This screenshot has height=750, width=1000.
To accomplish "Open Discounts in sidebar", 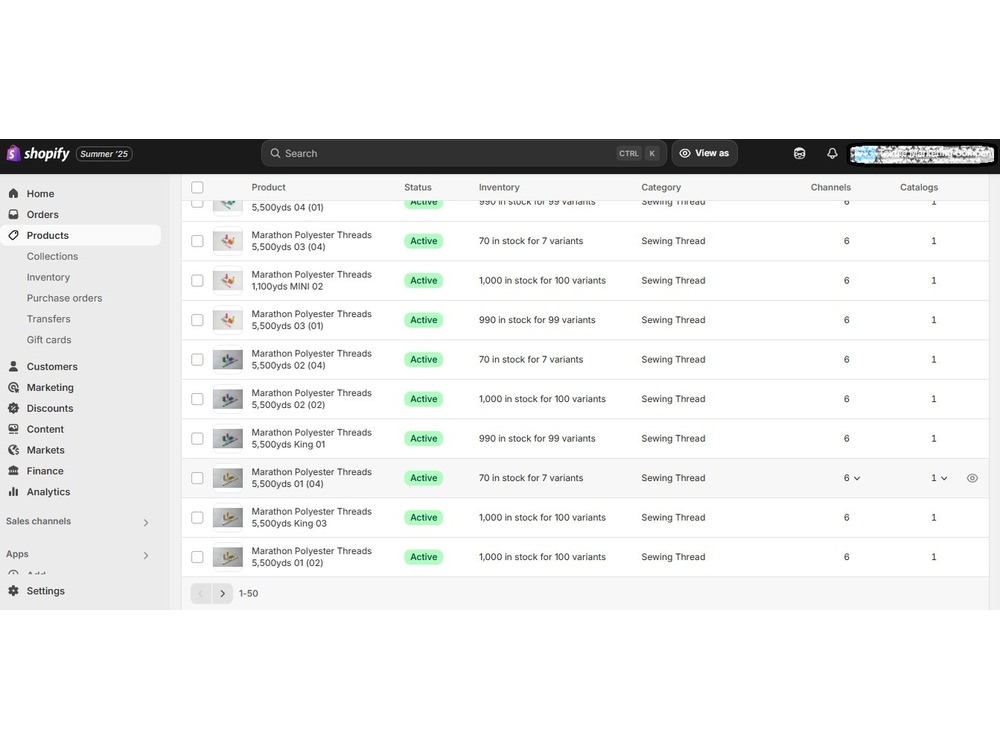I will coord(50,408).
